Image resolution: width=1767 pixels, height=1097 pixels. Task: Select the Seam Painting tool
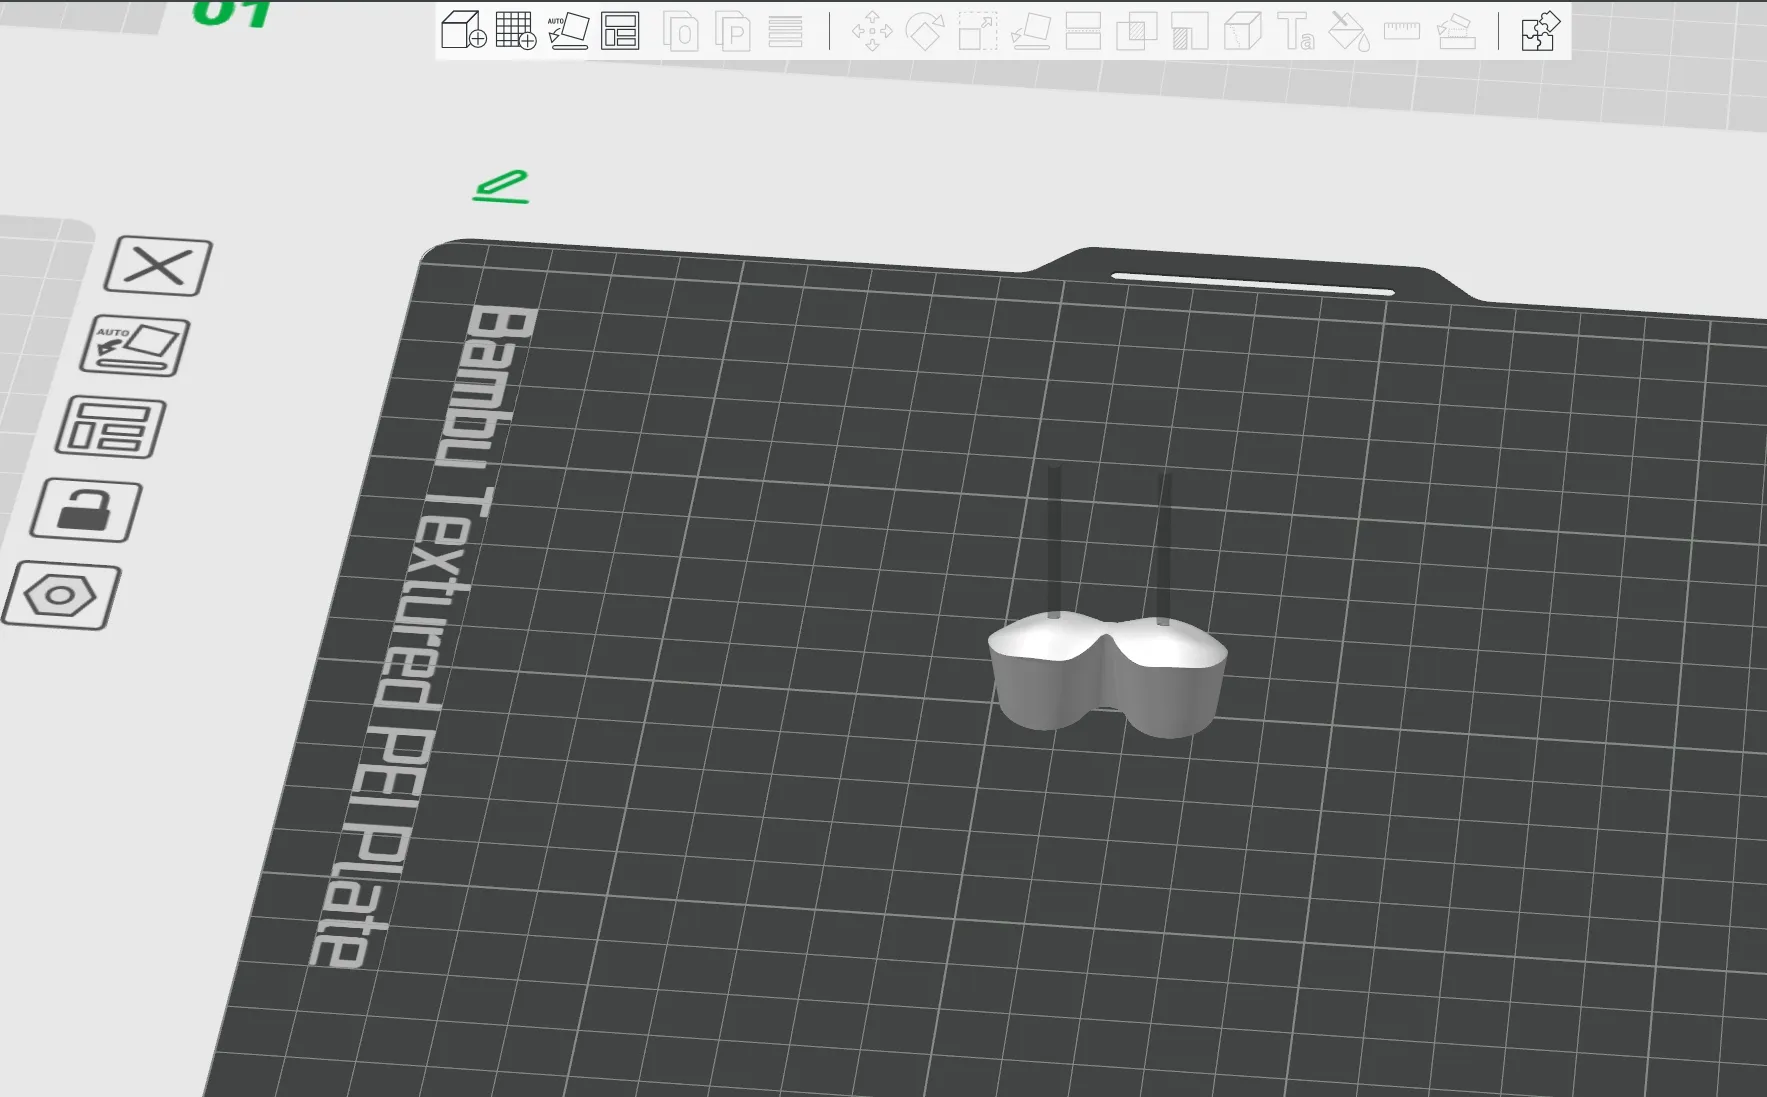tap(1242, 31)
